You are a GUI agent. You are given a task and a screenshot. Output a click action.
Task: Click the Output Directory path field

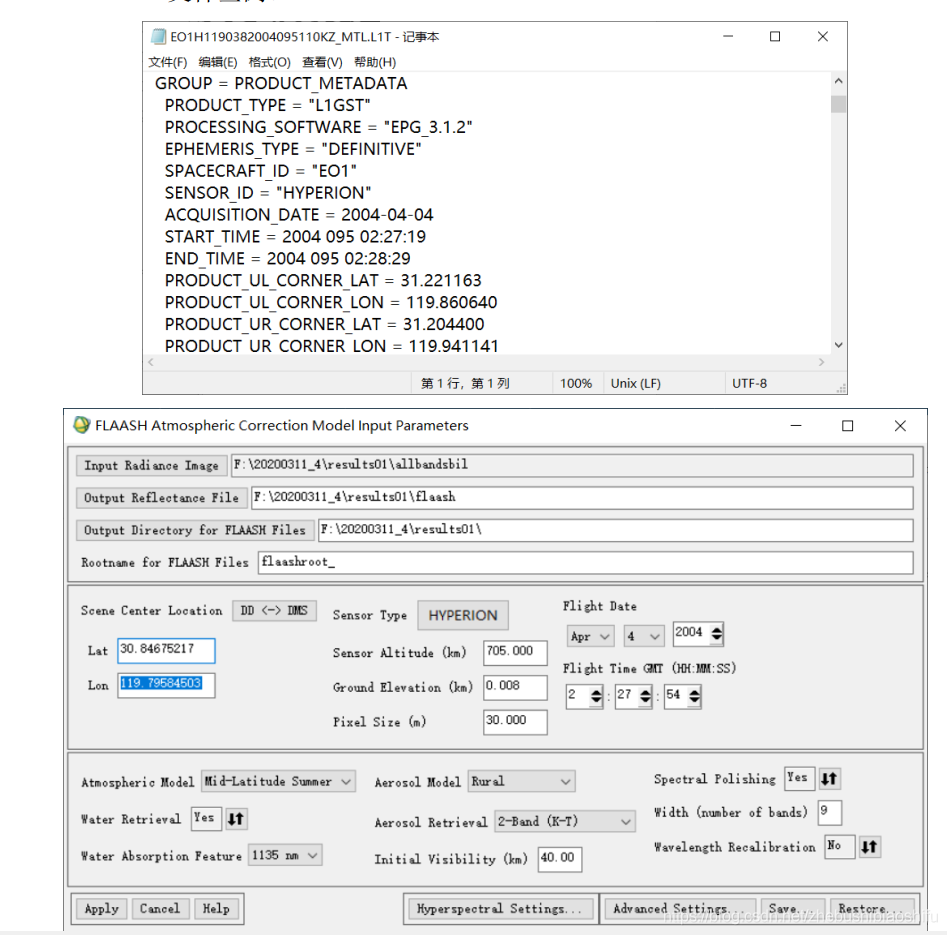click(615, 530)
